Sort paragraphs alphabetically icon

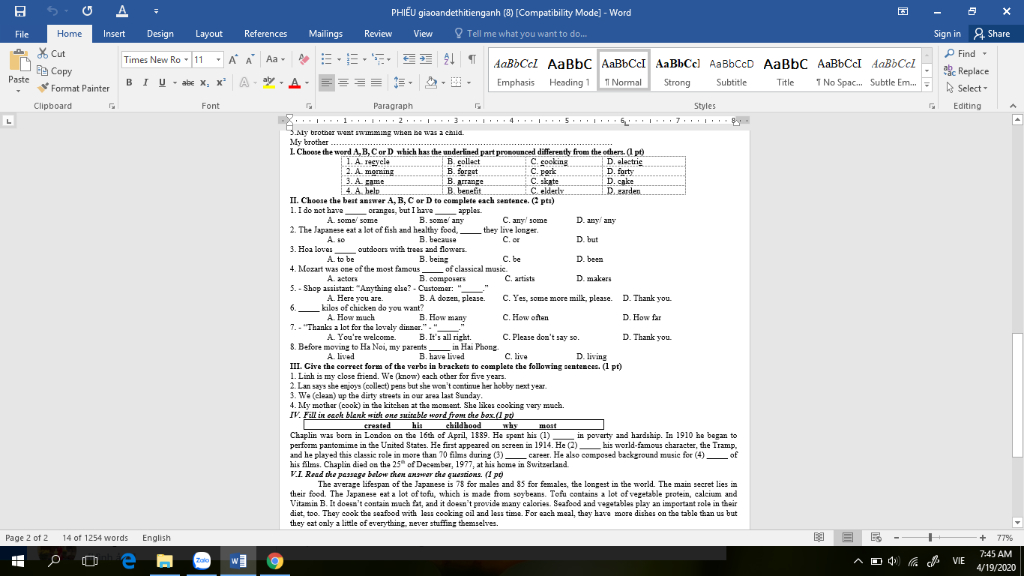click(x=449, y=59)
